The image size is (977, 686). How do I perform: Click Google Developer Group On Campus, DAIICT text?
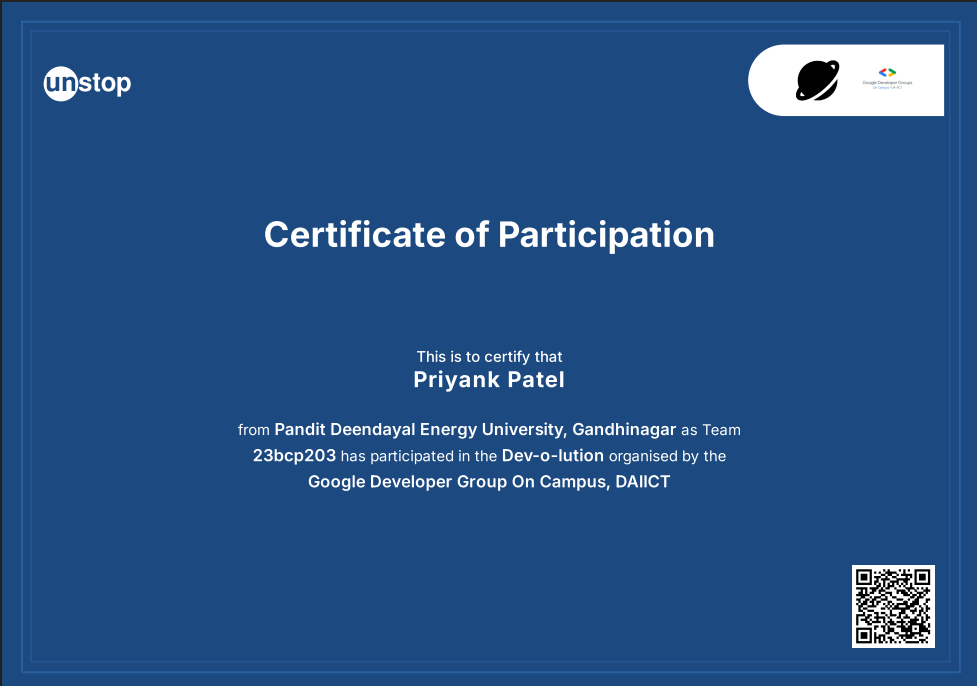coord(489,482)
